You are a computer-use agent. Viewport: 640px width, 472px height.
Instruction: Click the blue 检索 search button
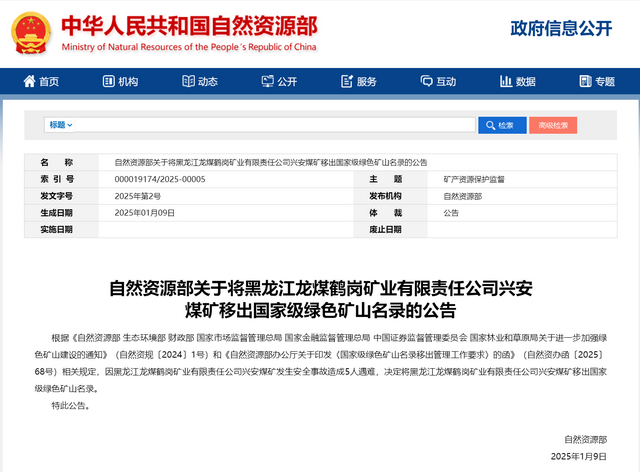(502, 125)
